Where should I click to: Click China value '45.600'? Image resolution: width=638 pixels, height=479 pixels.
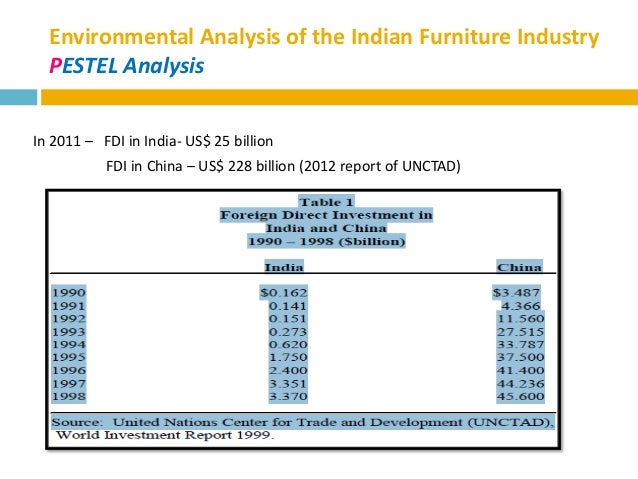click(x=520, y=396)
